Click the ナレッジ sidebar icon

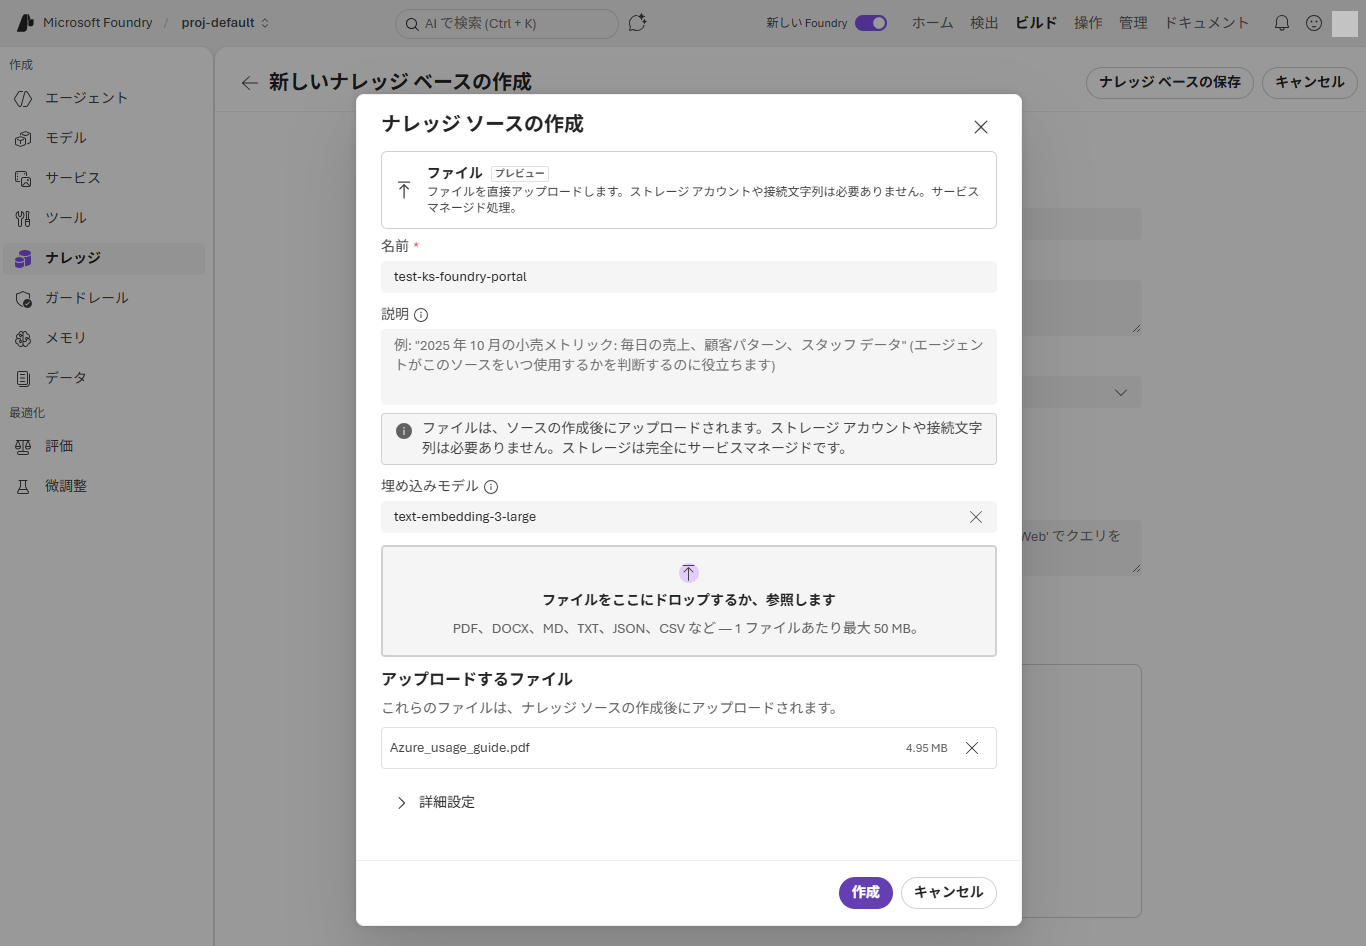tap(23, 258)
